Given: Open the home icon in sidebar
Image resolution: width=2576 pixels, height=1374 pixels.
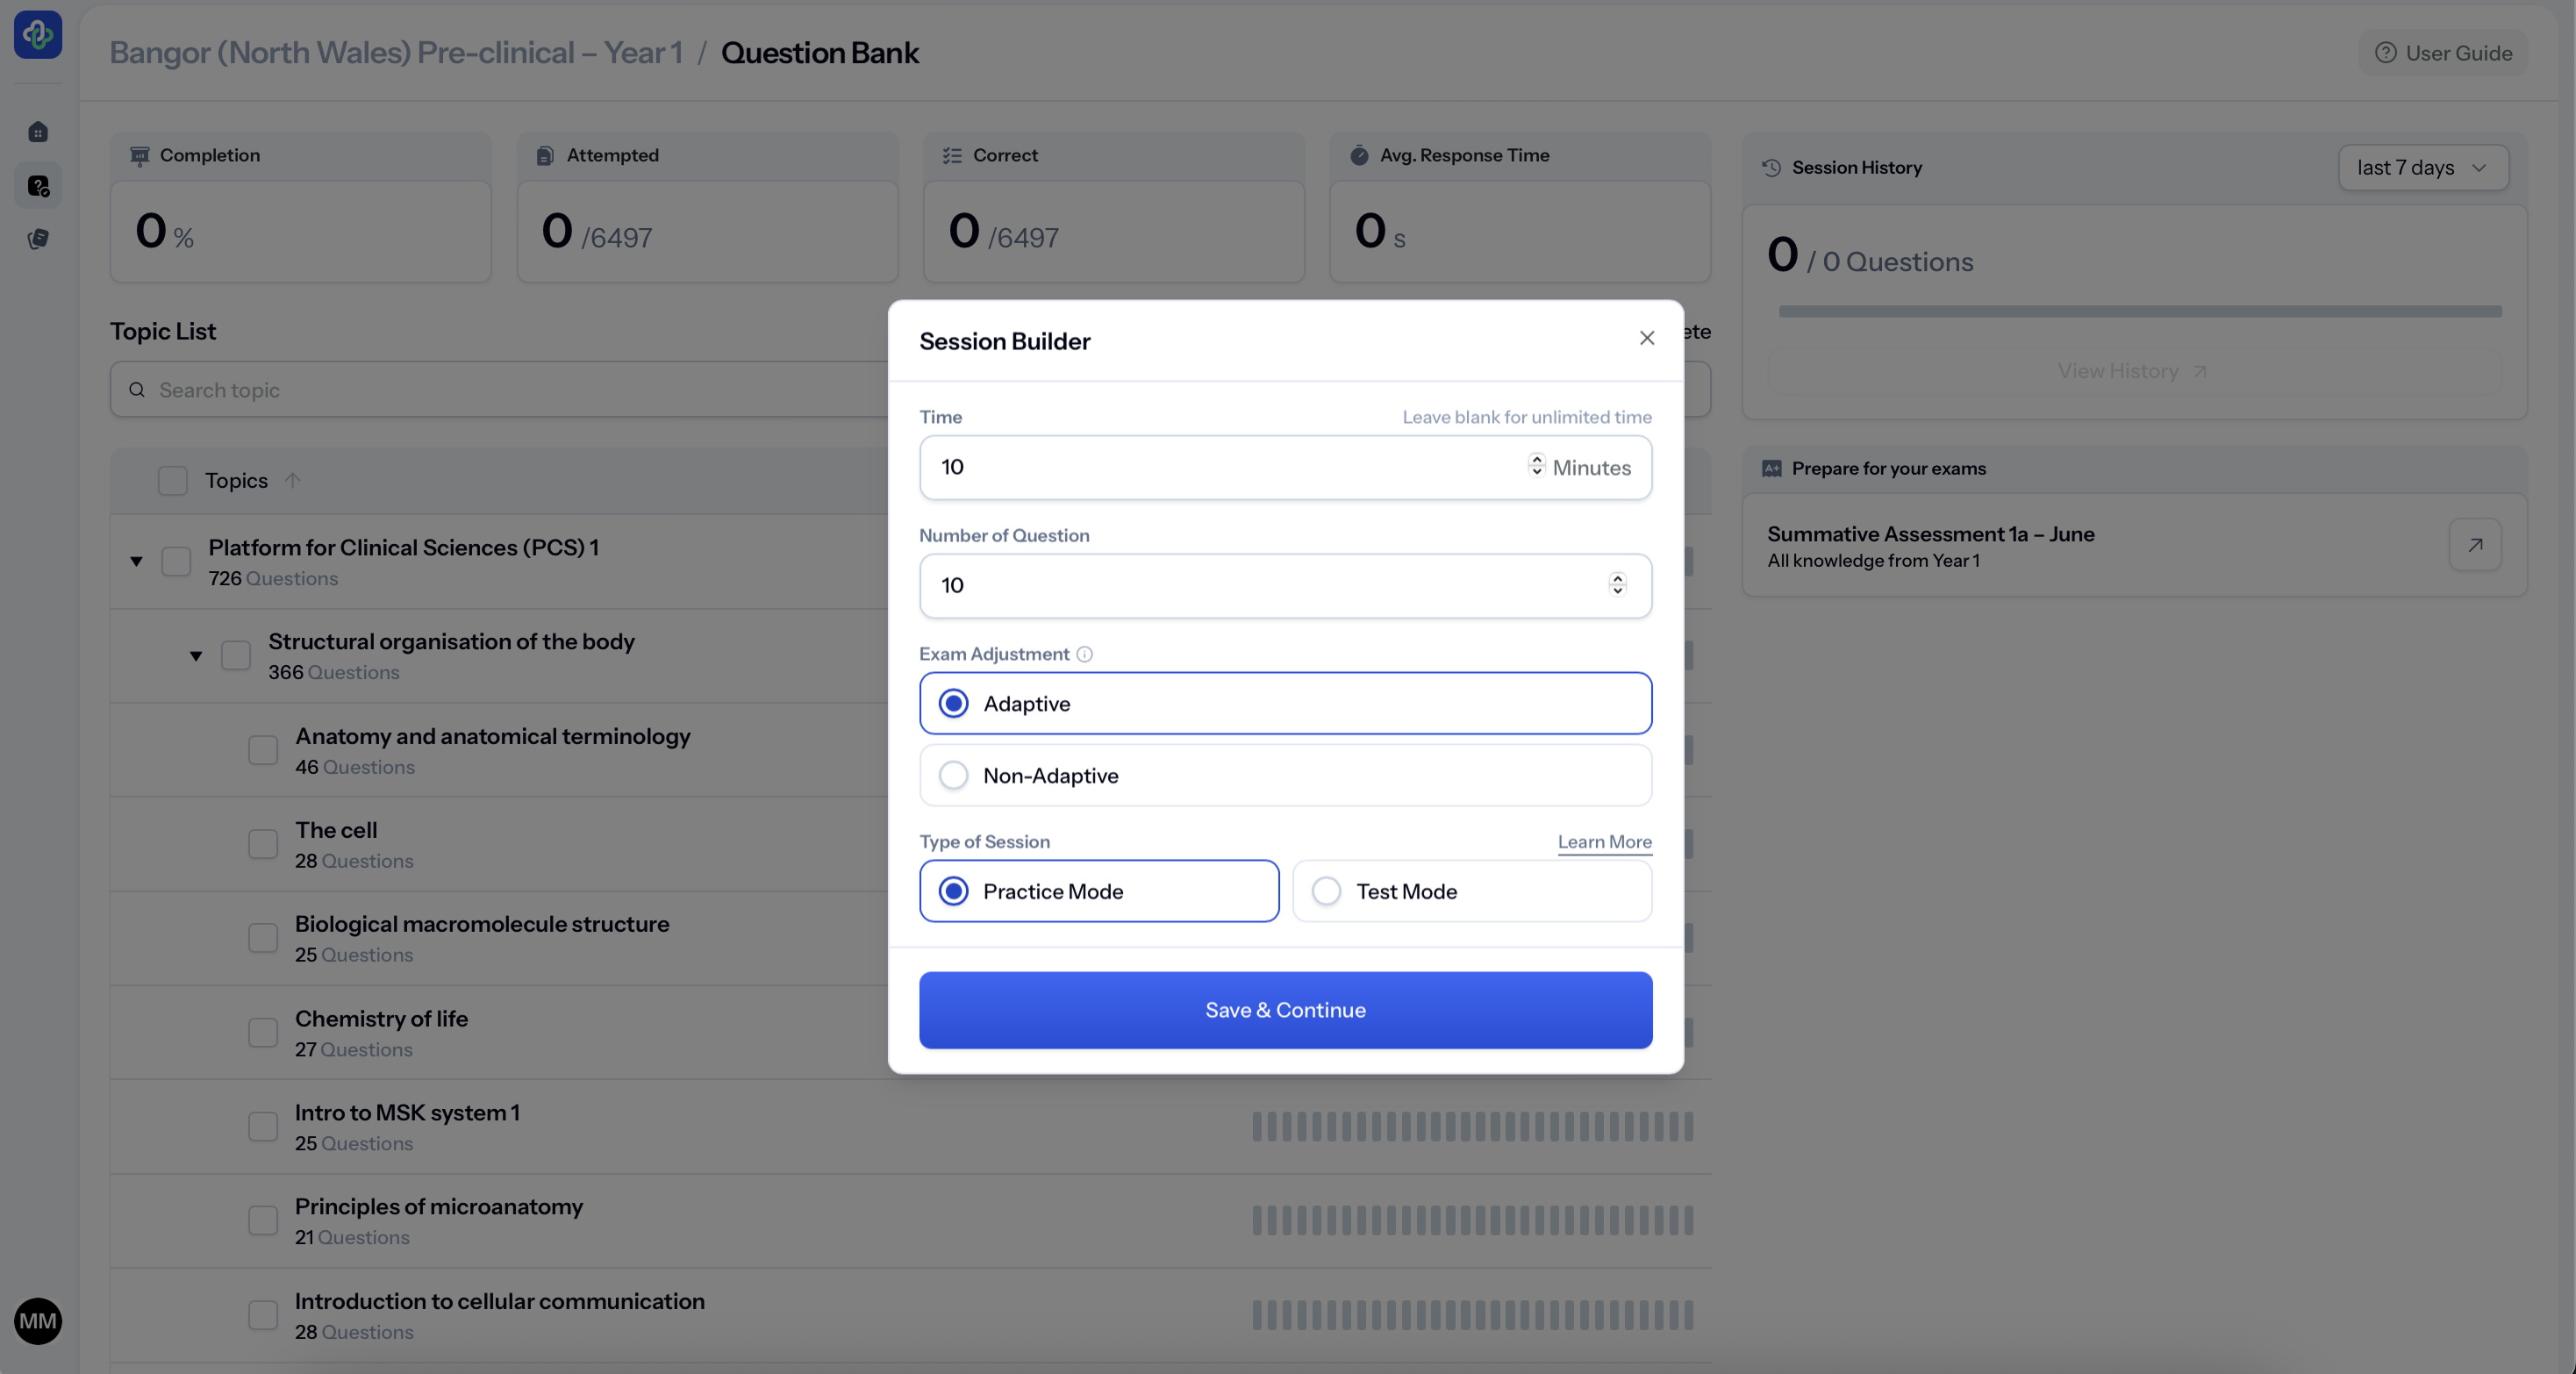Looking at the screenshot, I should 38,132.
